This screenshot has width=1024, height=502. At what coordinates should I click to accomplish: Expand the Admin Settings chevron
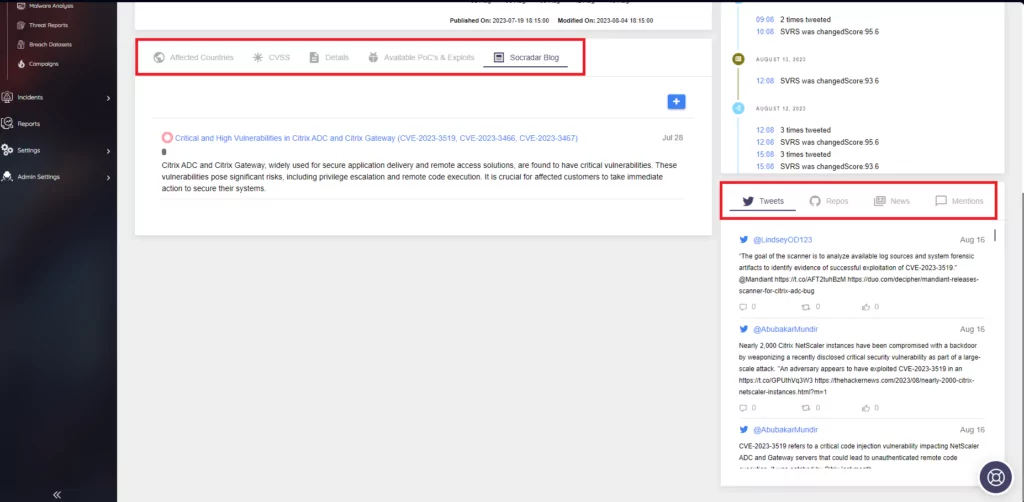(108, 177)
